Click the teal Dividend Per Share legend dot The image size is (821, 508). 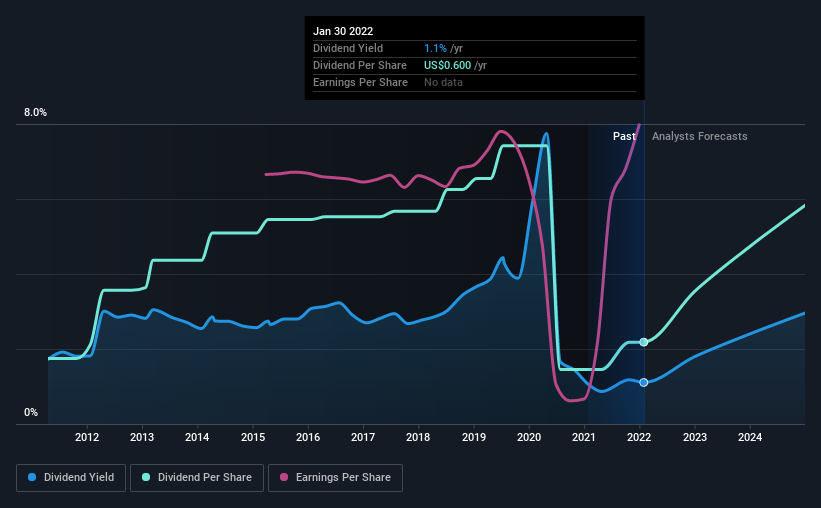point(146,477)
